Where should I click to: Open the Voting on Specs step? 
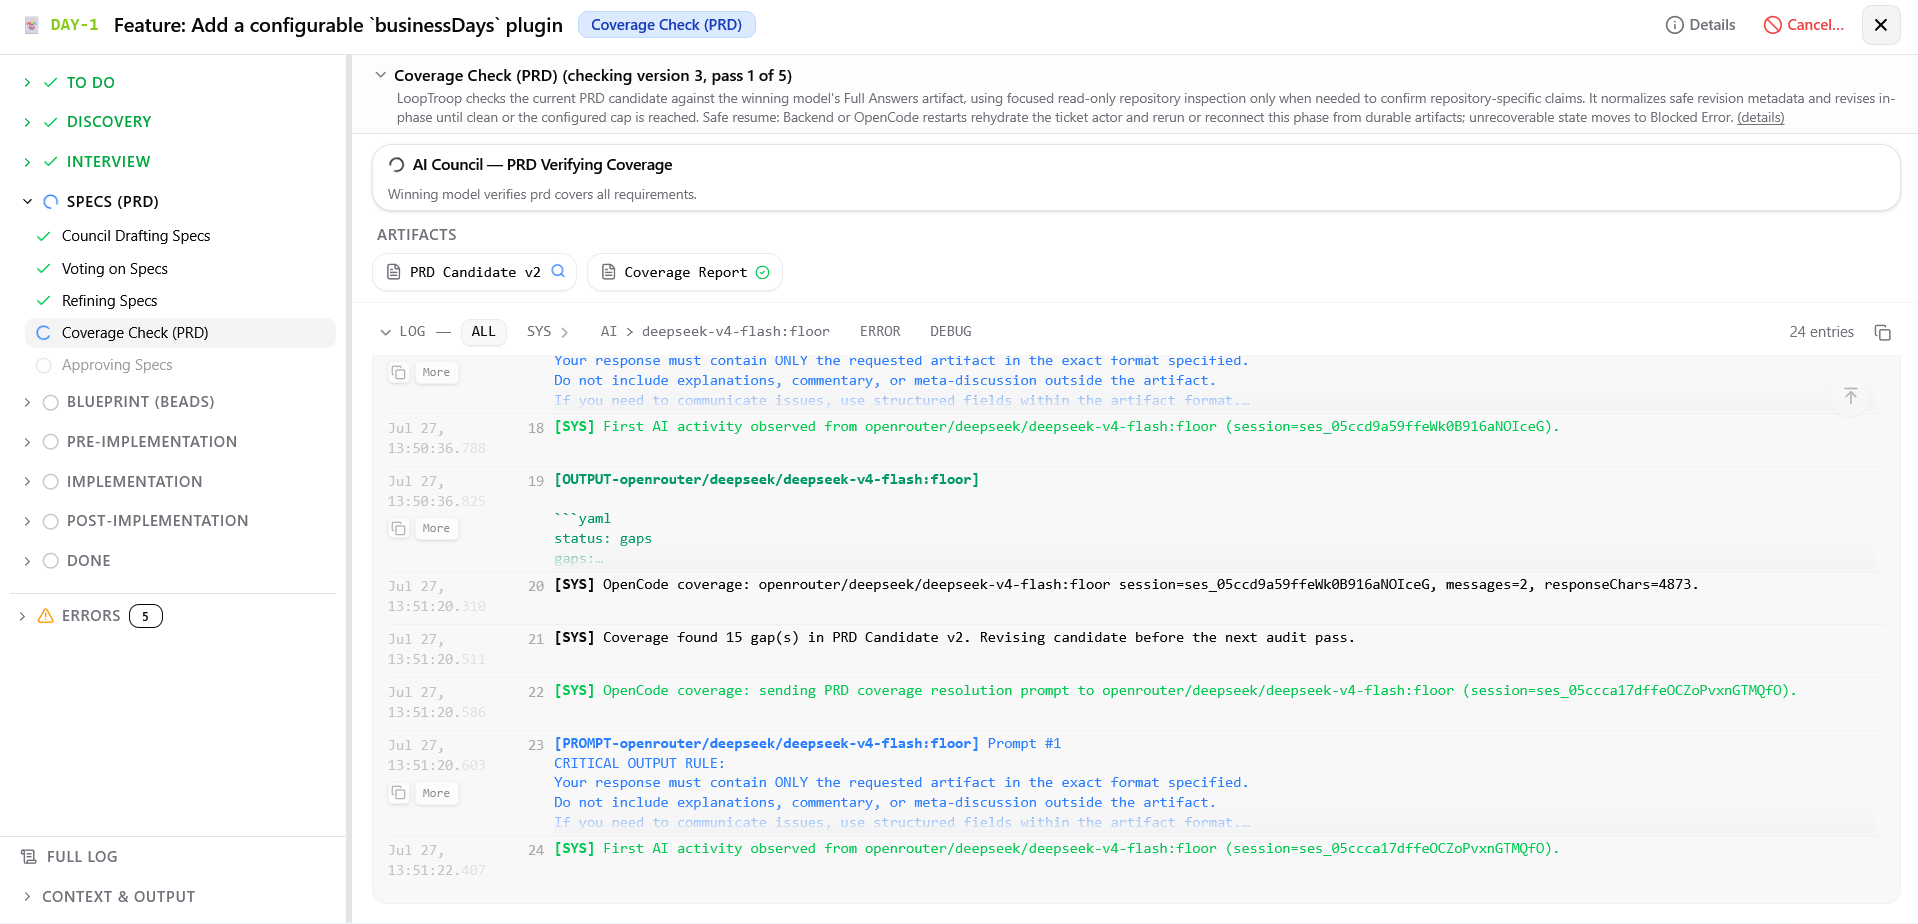coord(115,269)
